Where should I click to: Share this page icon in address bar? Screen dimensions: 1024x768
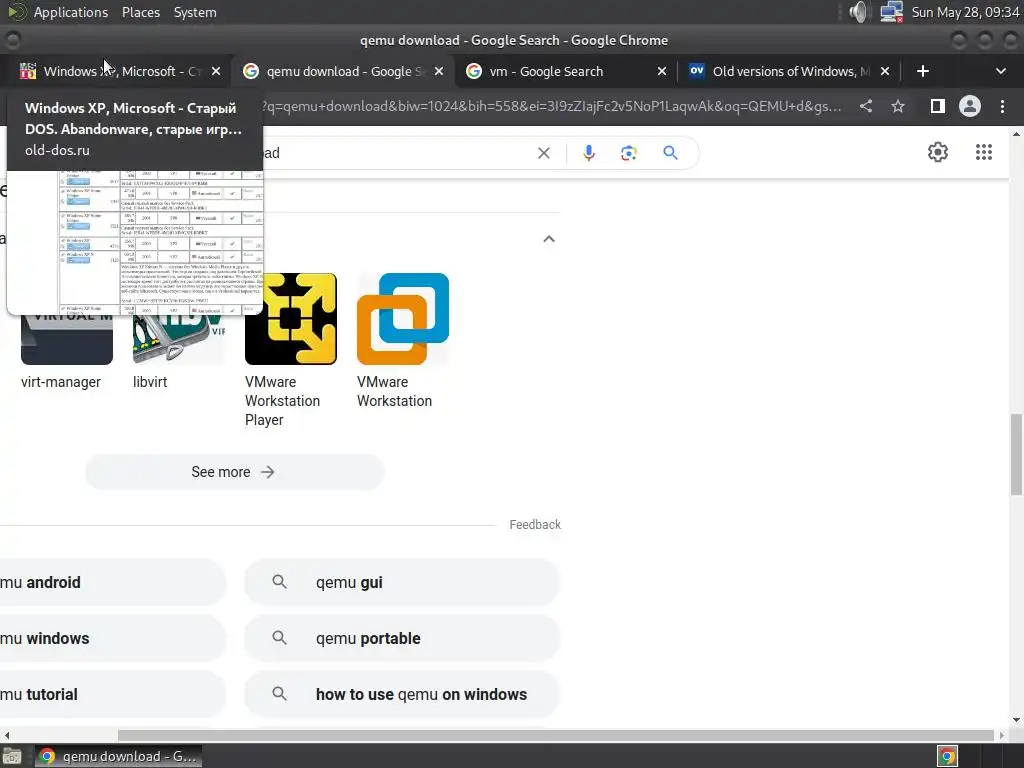click(866, 106)
